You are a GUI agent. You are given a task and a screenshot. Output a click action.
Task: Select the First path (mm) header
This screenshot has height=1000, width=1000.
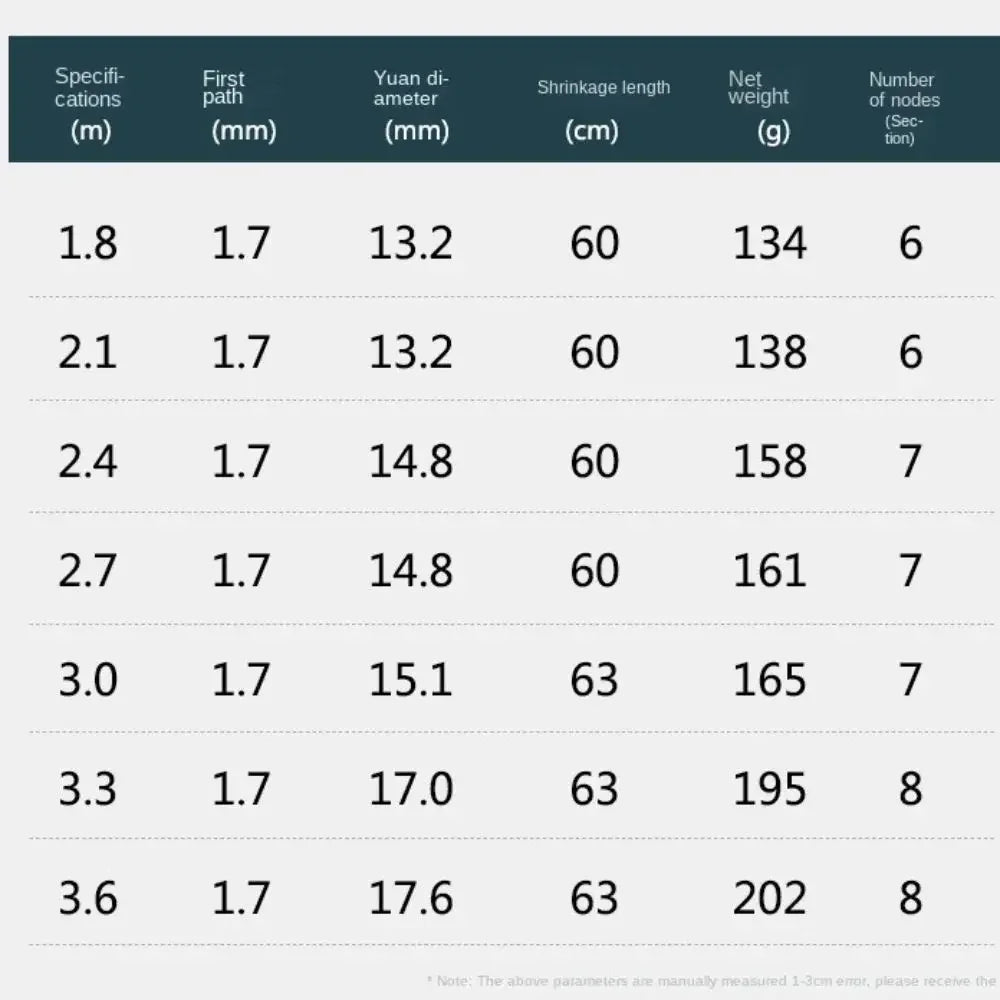coord(239,106)
